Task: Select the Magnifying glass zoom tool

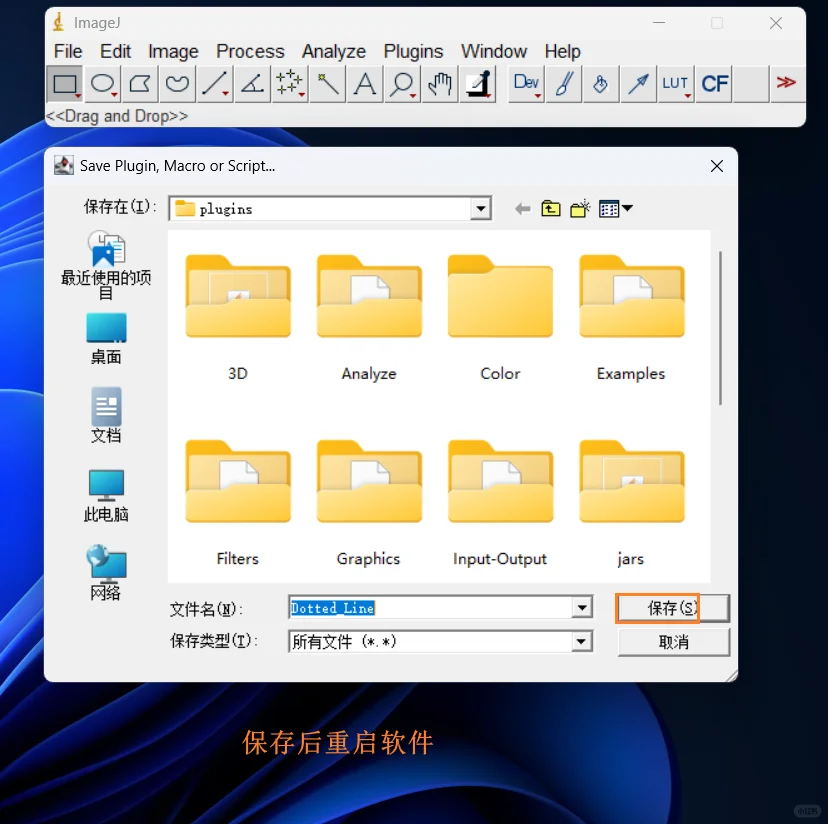Action: tap(401, 84)
